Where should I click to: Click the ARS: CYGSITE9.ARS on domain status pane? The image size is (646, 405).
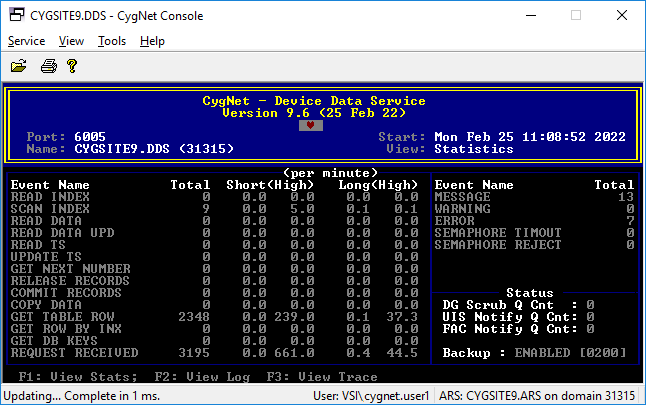(537, 396)
